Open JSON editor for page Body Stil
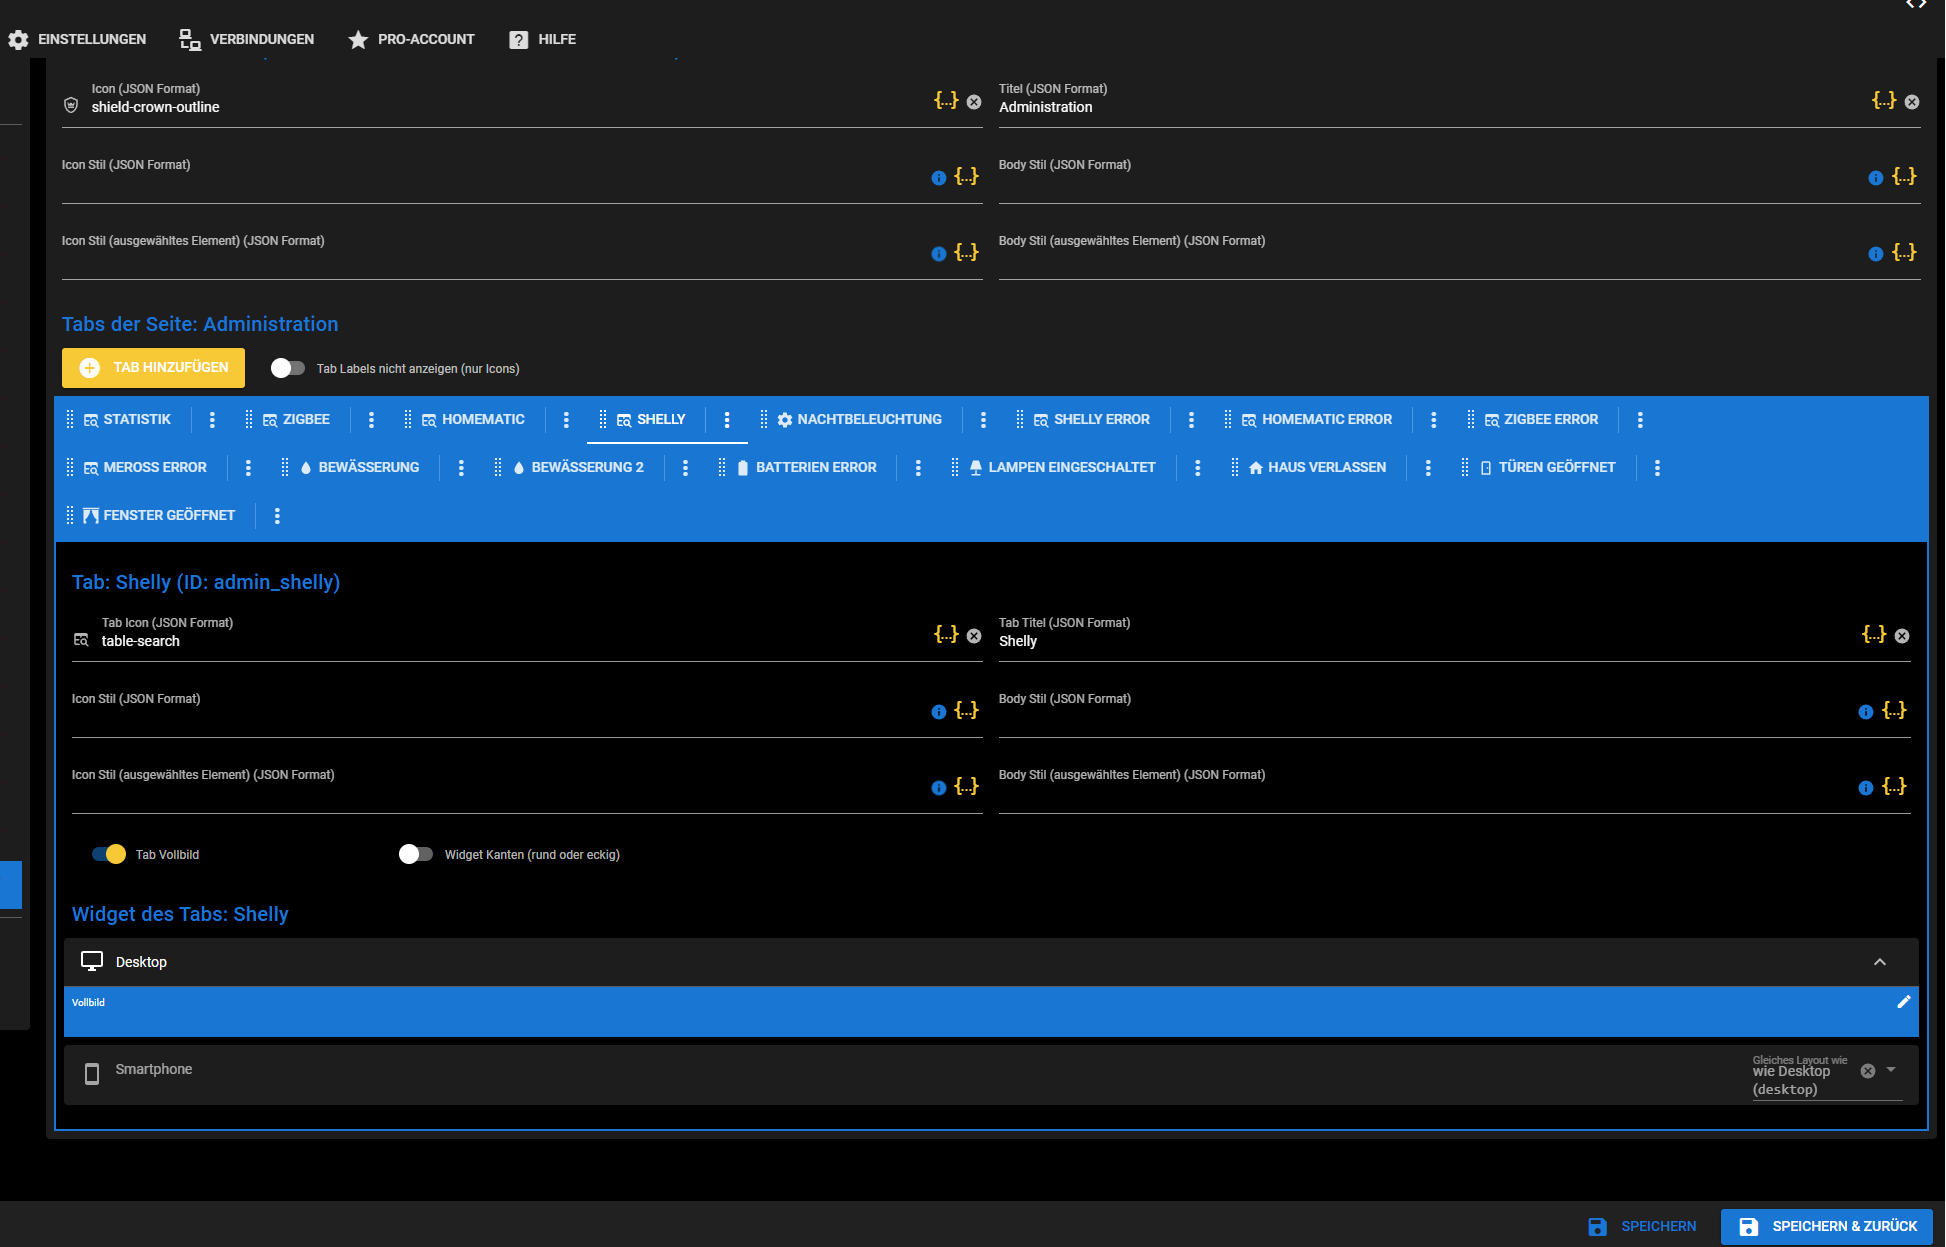The width and height of the screenshot is (1946, 1247). coord(1904,176)
